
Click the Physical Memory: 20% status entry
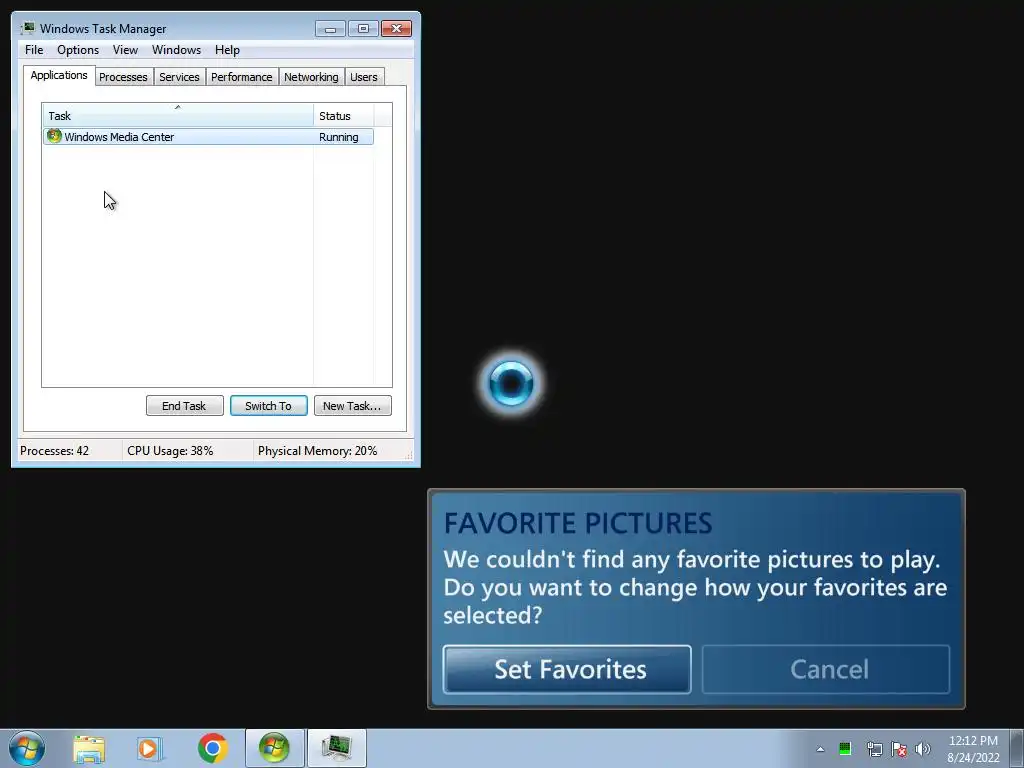tap(317, 451)
